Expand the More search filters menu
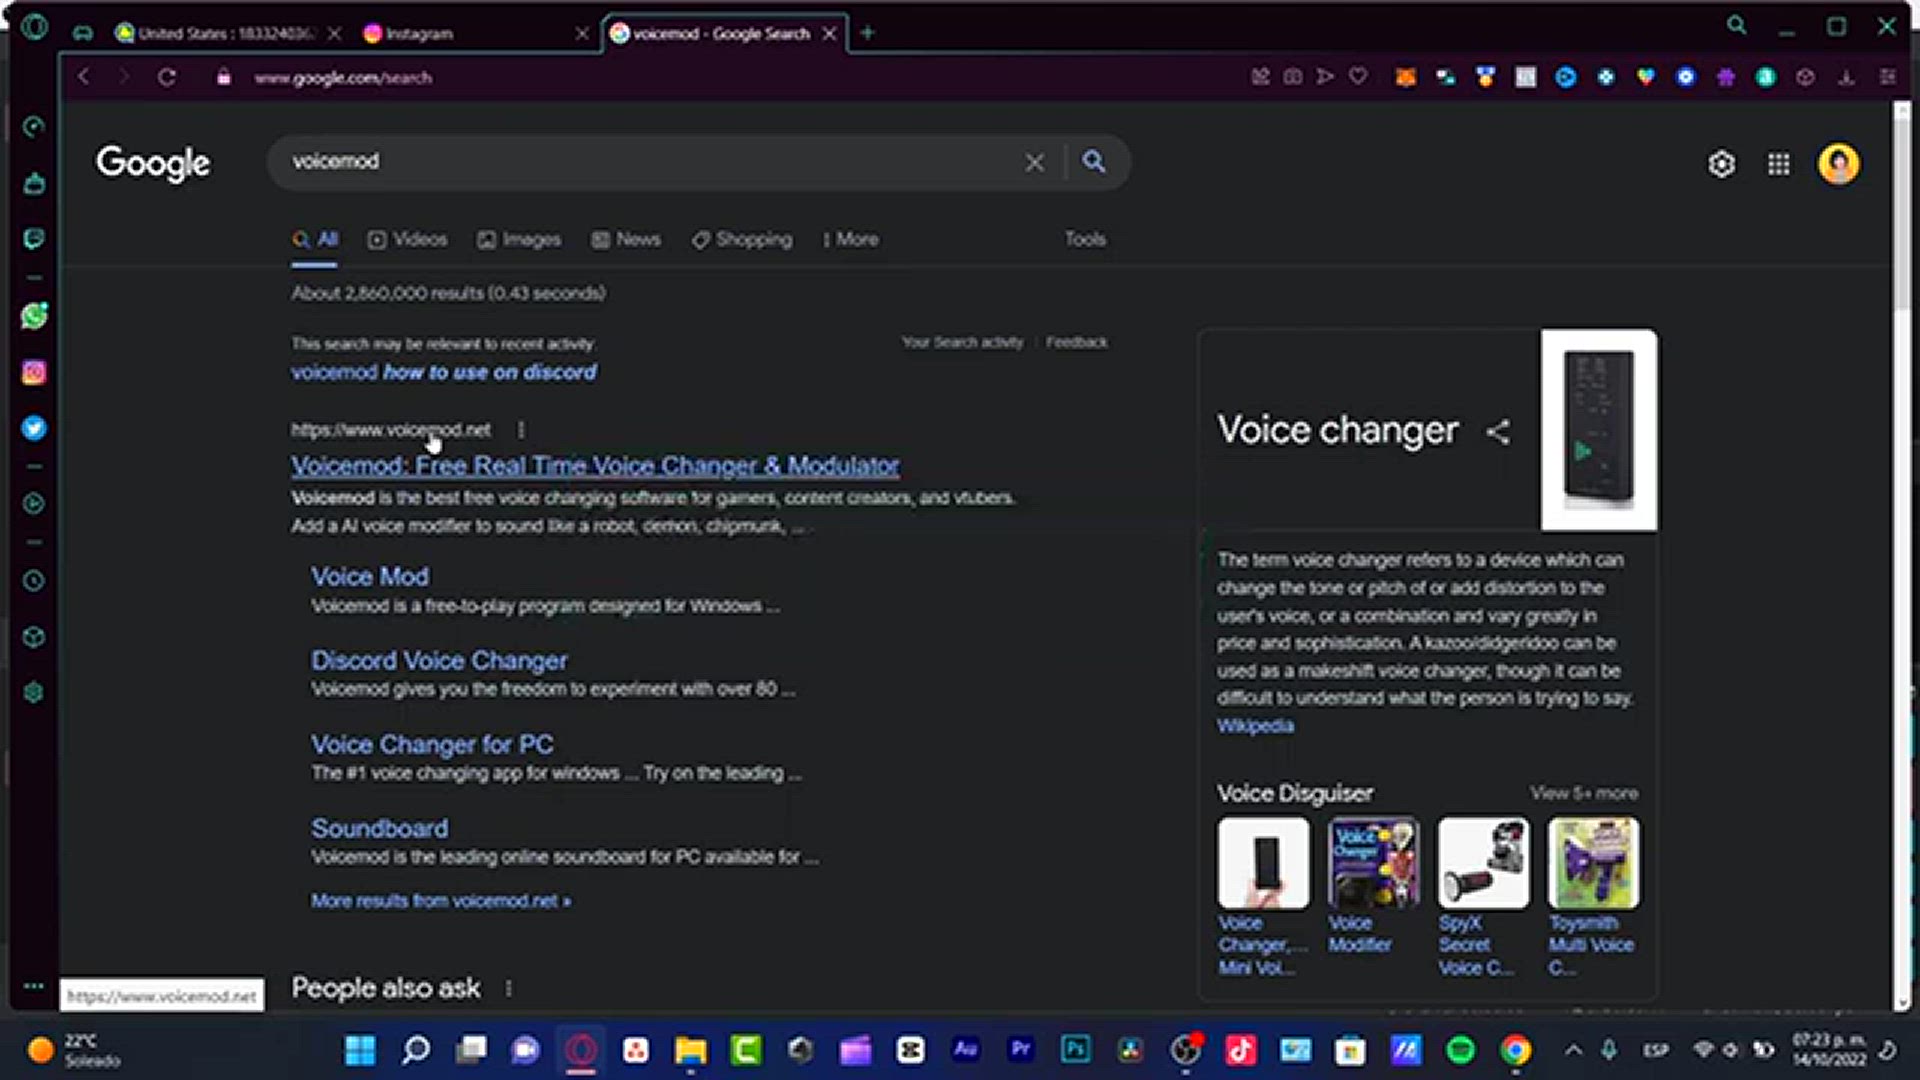This screenshot has height=1080, width=1920. coord(851,240)
